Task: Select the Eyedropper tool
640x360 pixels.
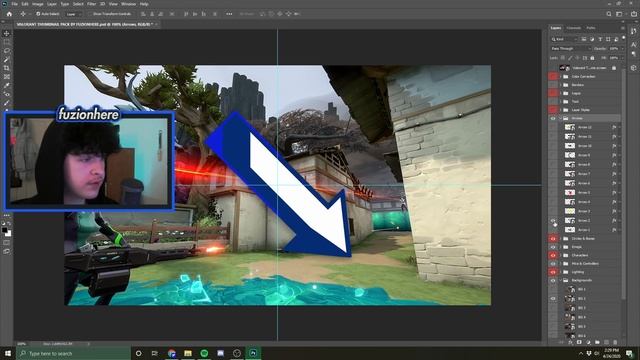Action: coord(7,85)
